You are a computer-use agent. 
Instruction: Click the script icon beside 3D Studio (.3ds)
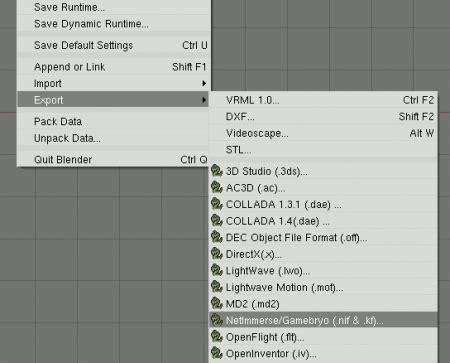click(x=217, y=171)
